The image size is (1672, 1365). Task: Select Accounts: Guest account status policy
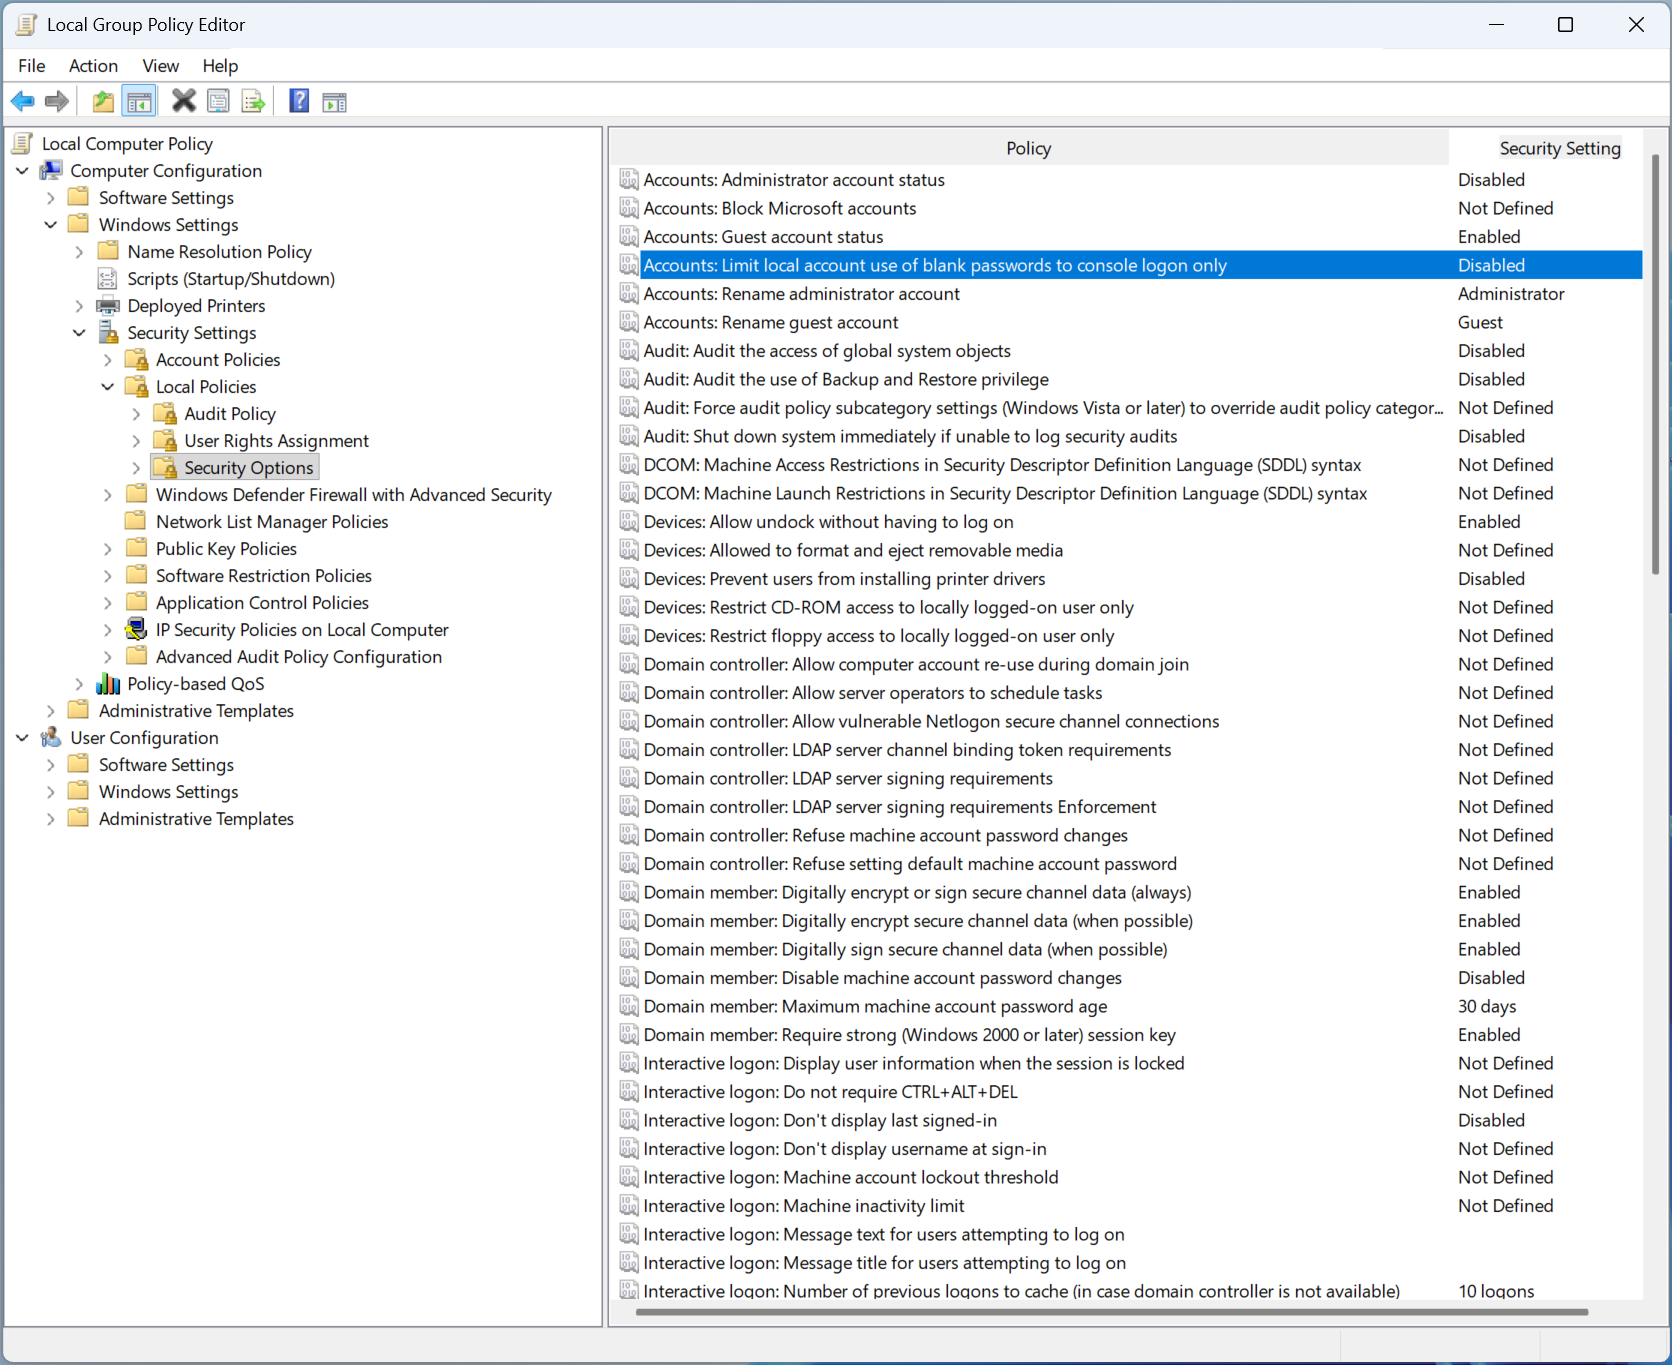click(763, 237)
